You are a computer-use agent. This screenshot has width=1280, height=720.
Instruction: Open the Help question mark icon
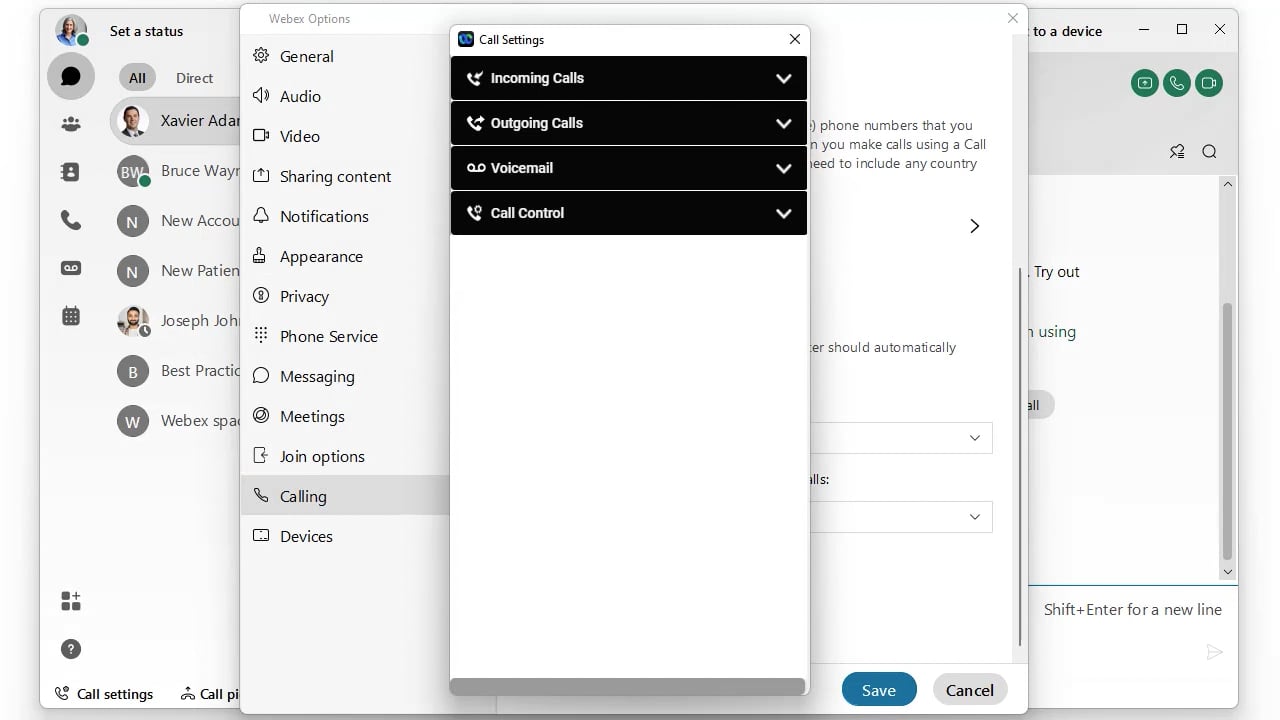(71, 649)
